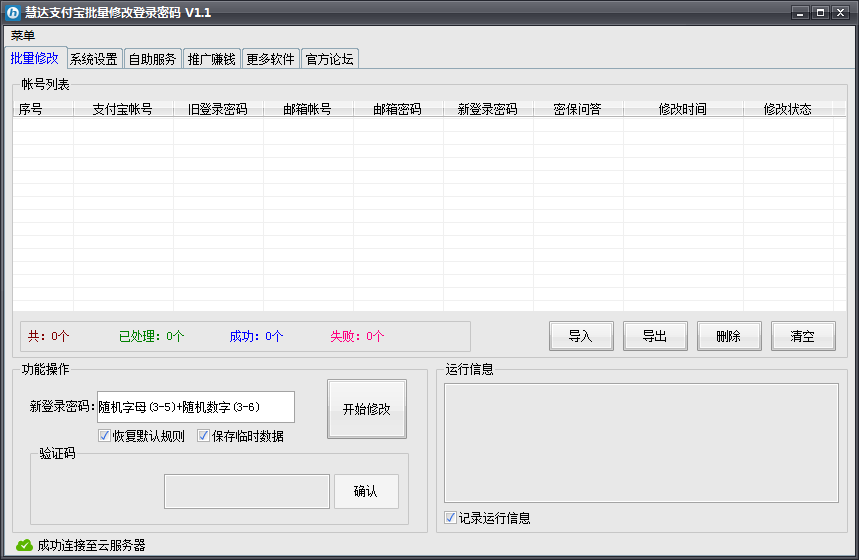
Task: Click the app logo icon in title bar
Action: tap(13, 12)
